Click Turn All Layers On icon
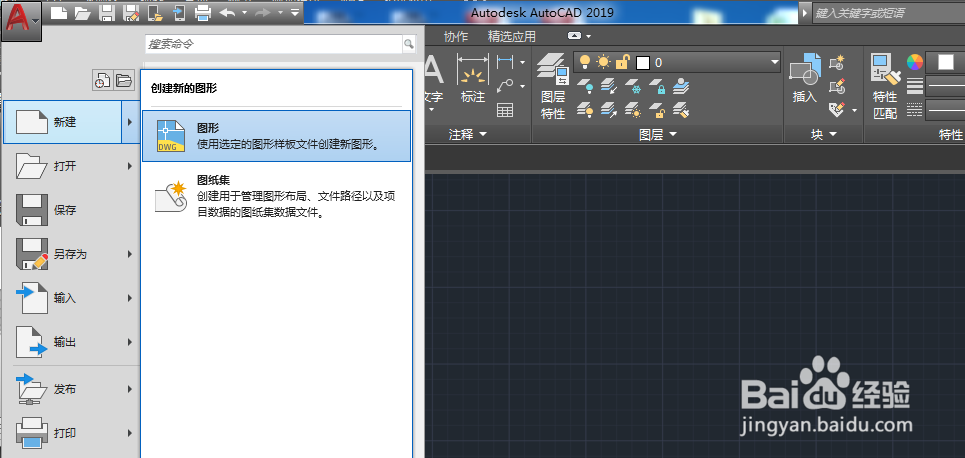This screenshot has width=965, height=458. [586, 110]
